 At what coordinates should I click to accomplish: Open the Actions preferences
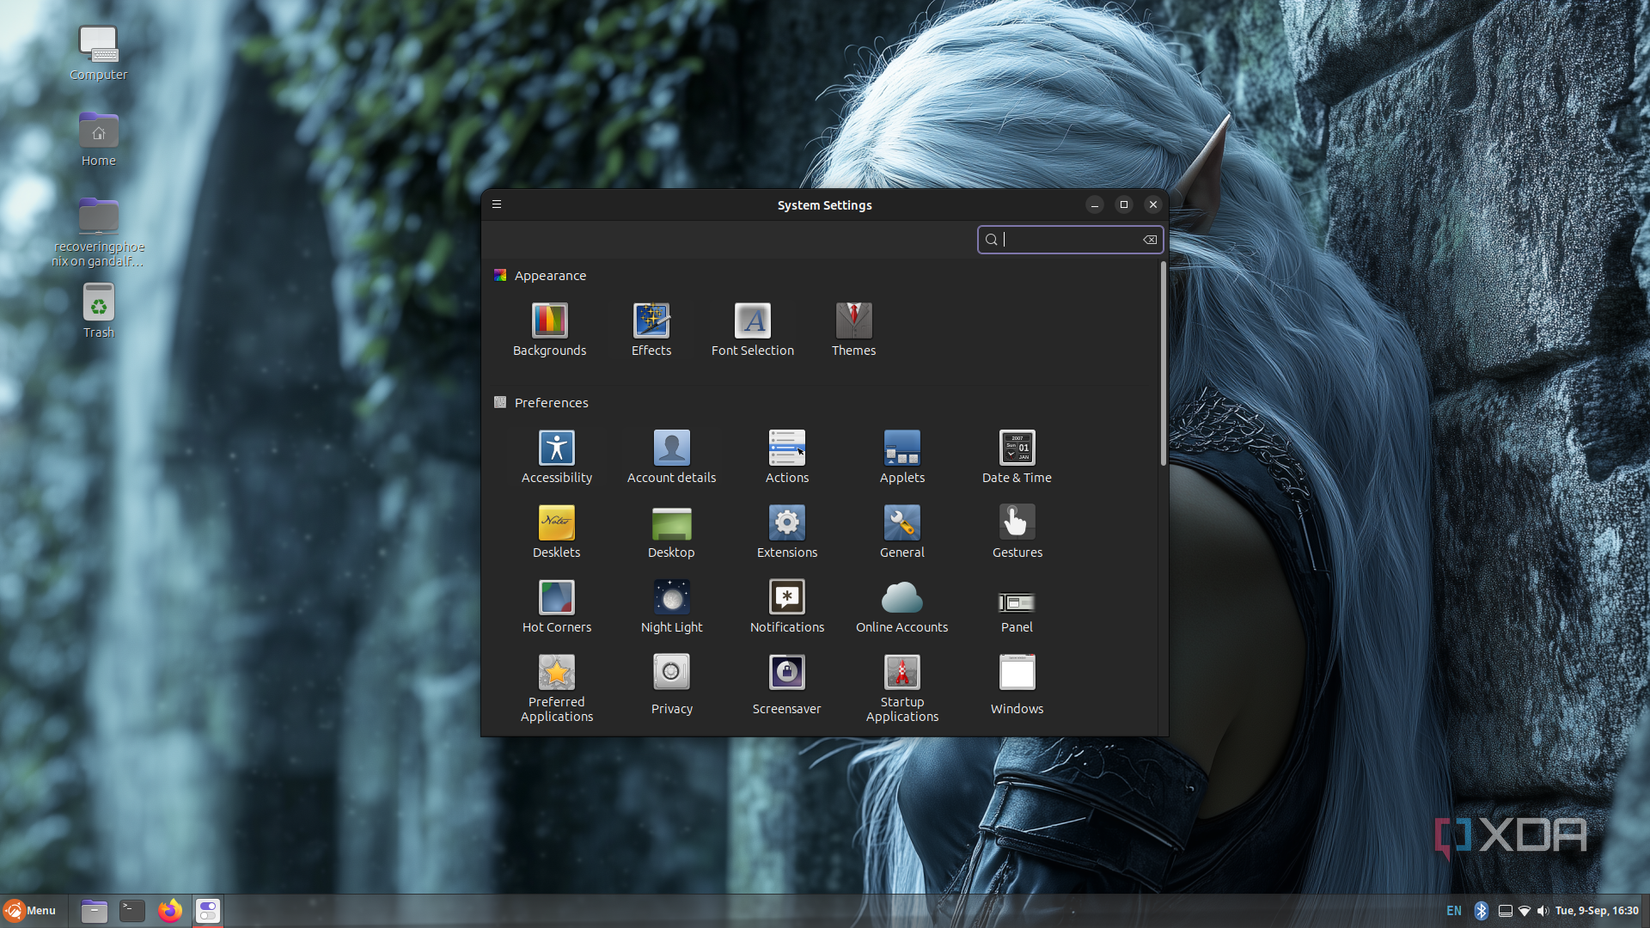tap(787, 456)
